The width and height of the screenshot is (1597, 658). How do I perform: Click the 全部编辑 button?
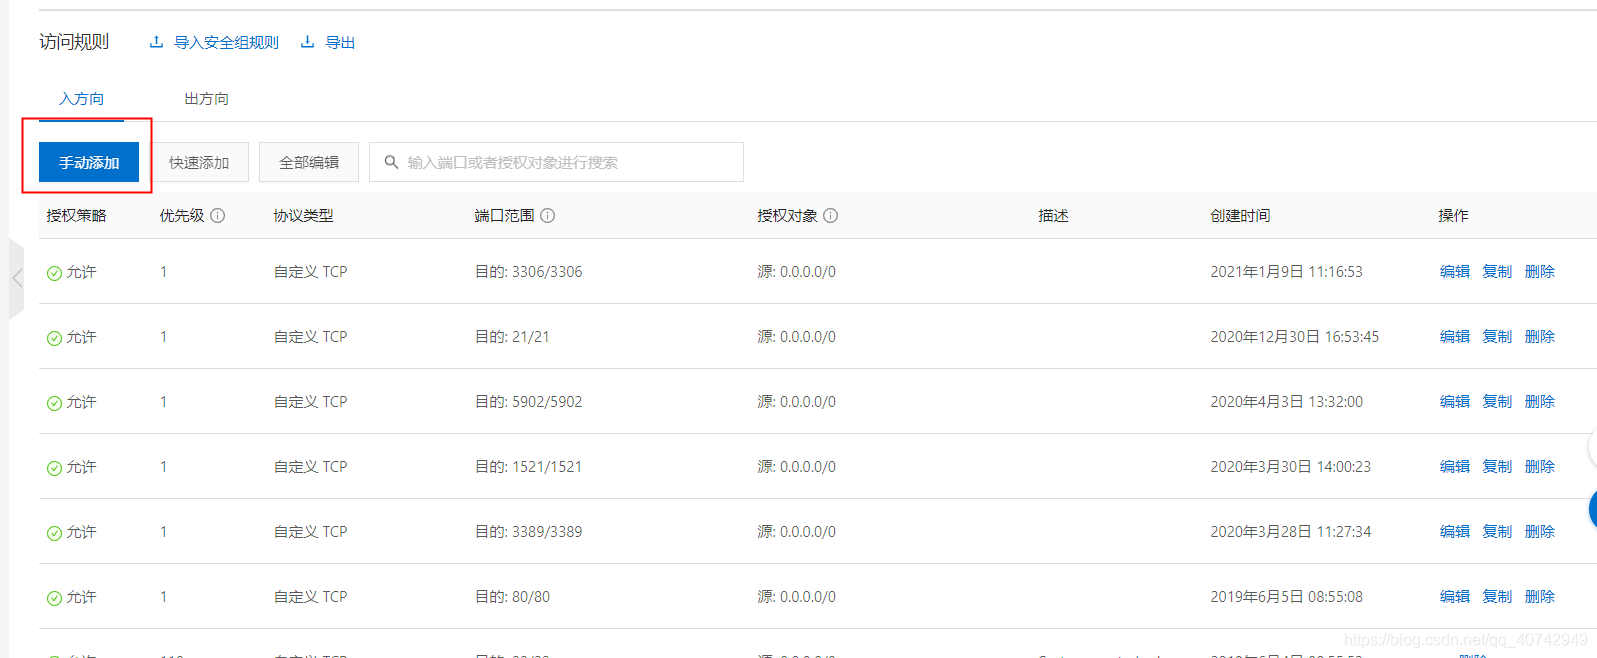309,162
